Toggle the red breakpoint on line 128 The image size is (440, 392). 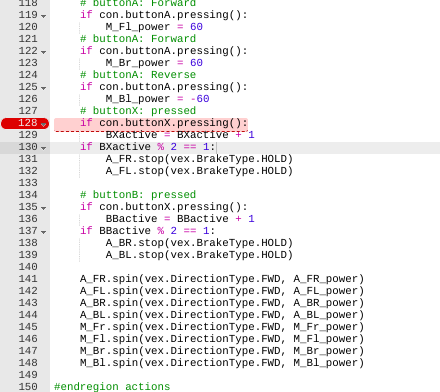[25, 123]
